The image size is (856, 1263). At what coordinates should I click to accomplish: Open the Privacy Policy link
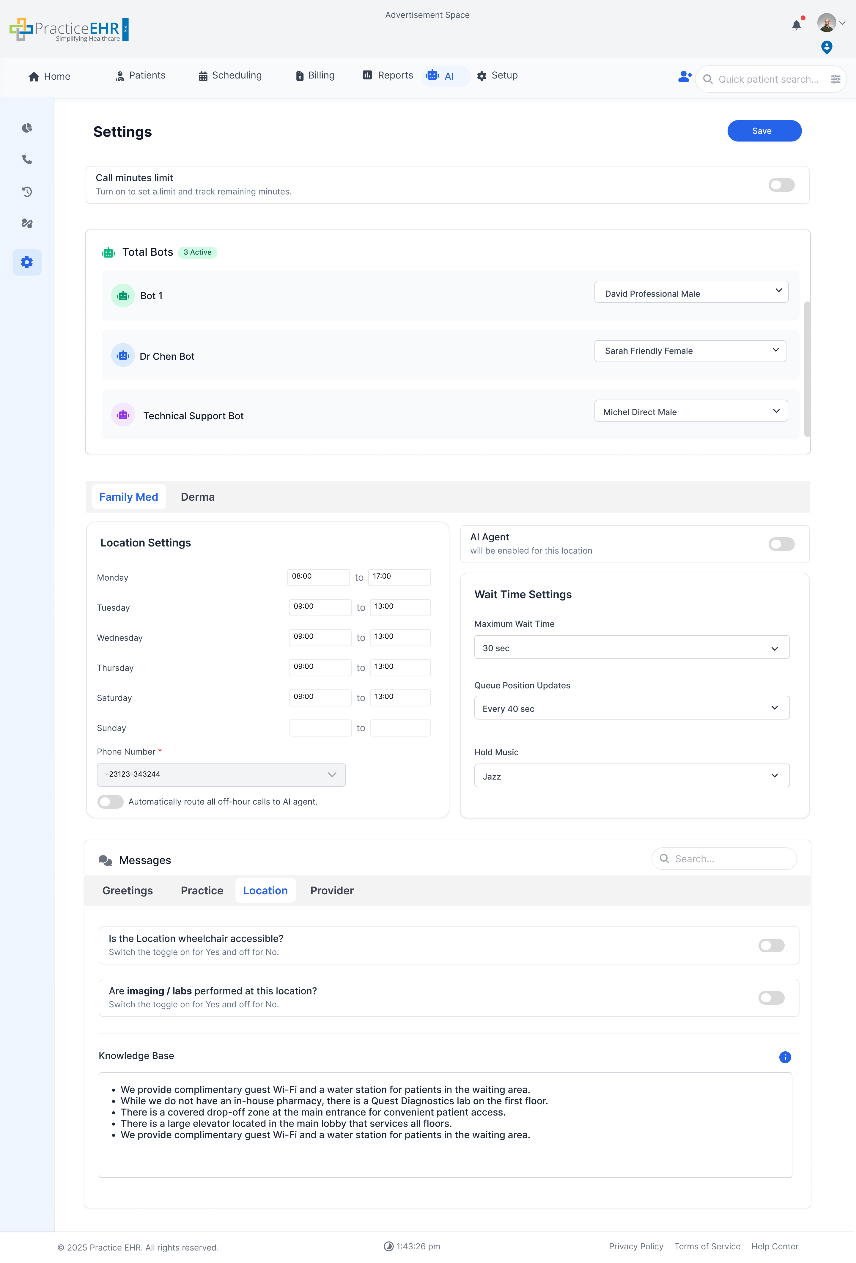(636, 1246)
